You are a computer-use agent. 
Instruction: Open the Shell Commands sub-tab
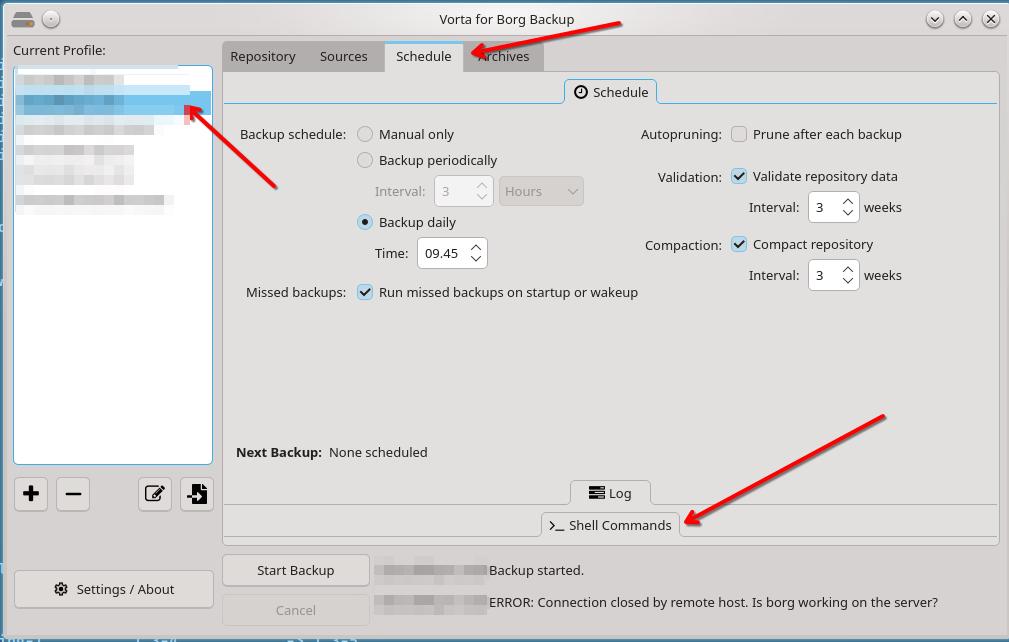610,525
